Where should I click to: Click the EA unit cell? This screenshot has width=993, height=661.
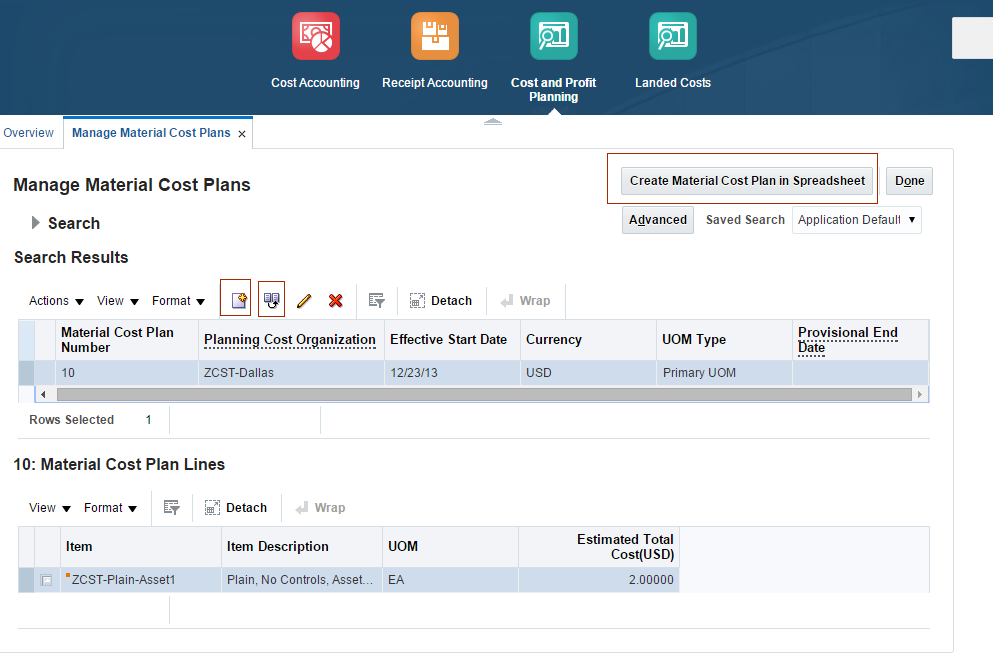pos(450,580)
